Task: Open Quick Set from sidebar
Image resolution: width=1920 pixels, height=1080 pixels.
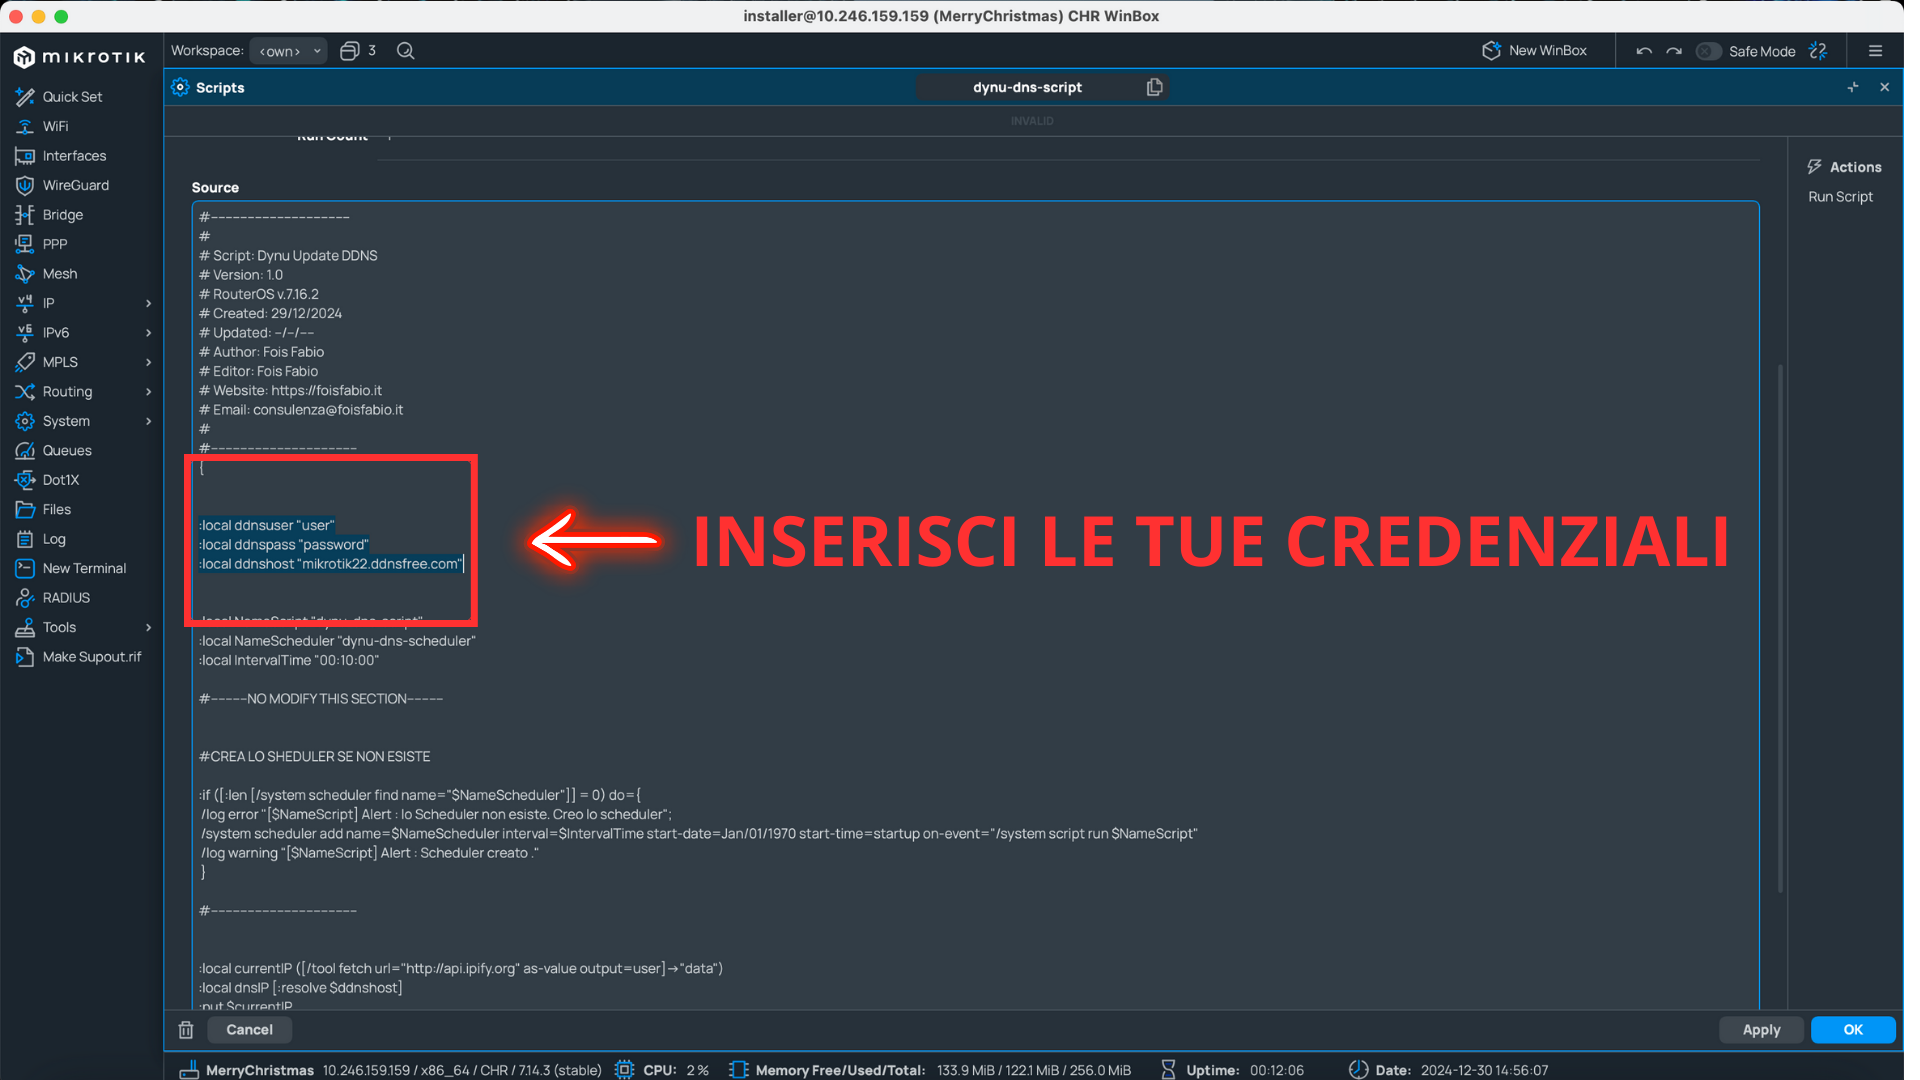Action: coord(72,97)
